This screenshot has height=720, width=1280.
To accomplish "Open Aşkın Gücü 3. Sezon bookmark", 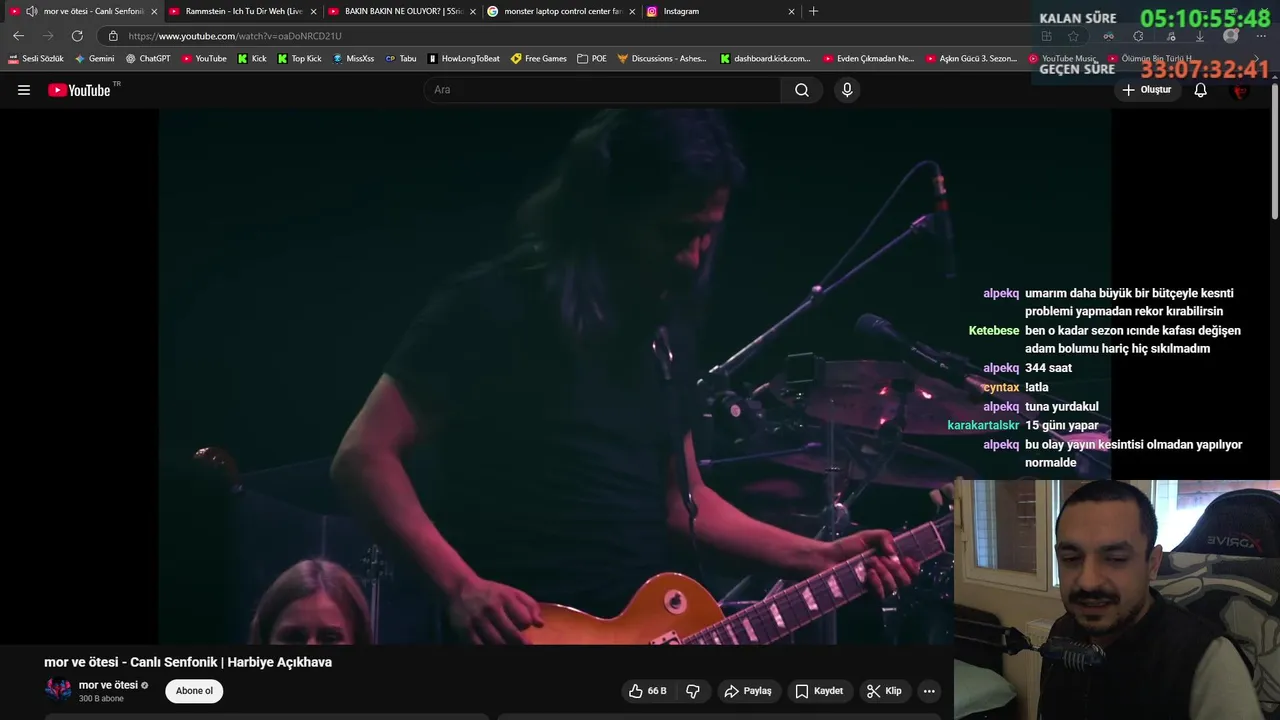I will 971,59.
